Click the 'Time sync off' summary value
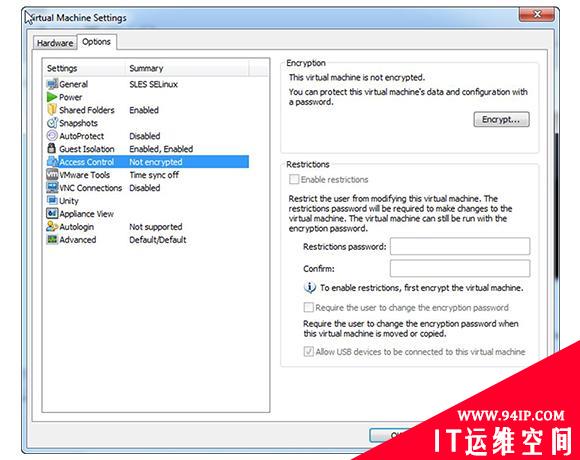This screenshot has width=580, height=460. coord(154,175)
